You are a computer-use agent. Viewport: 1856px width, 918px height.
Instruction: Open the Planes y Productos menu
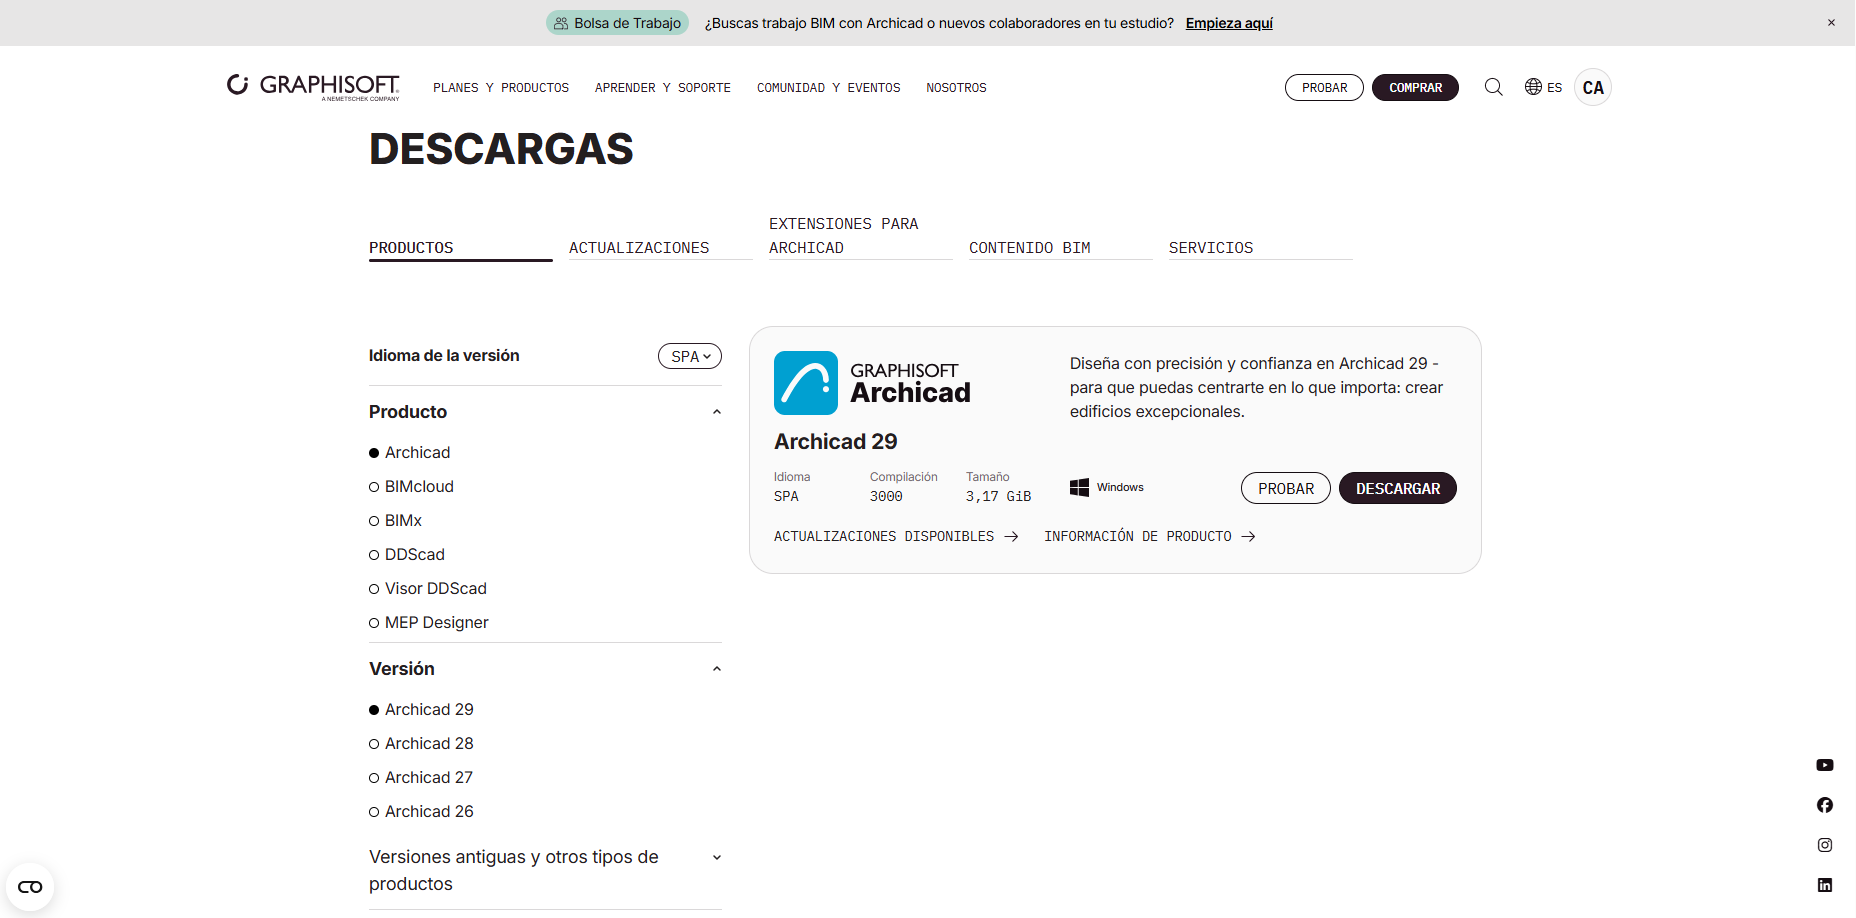pyautogui.click(x=501, y=88)
